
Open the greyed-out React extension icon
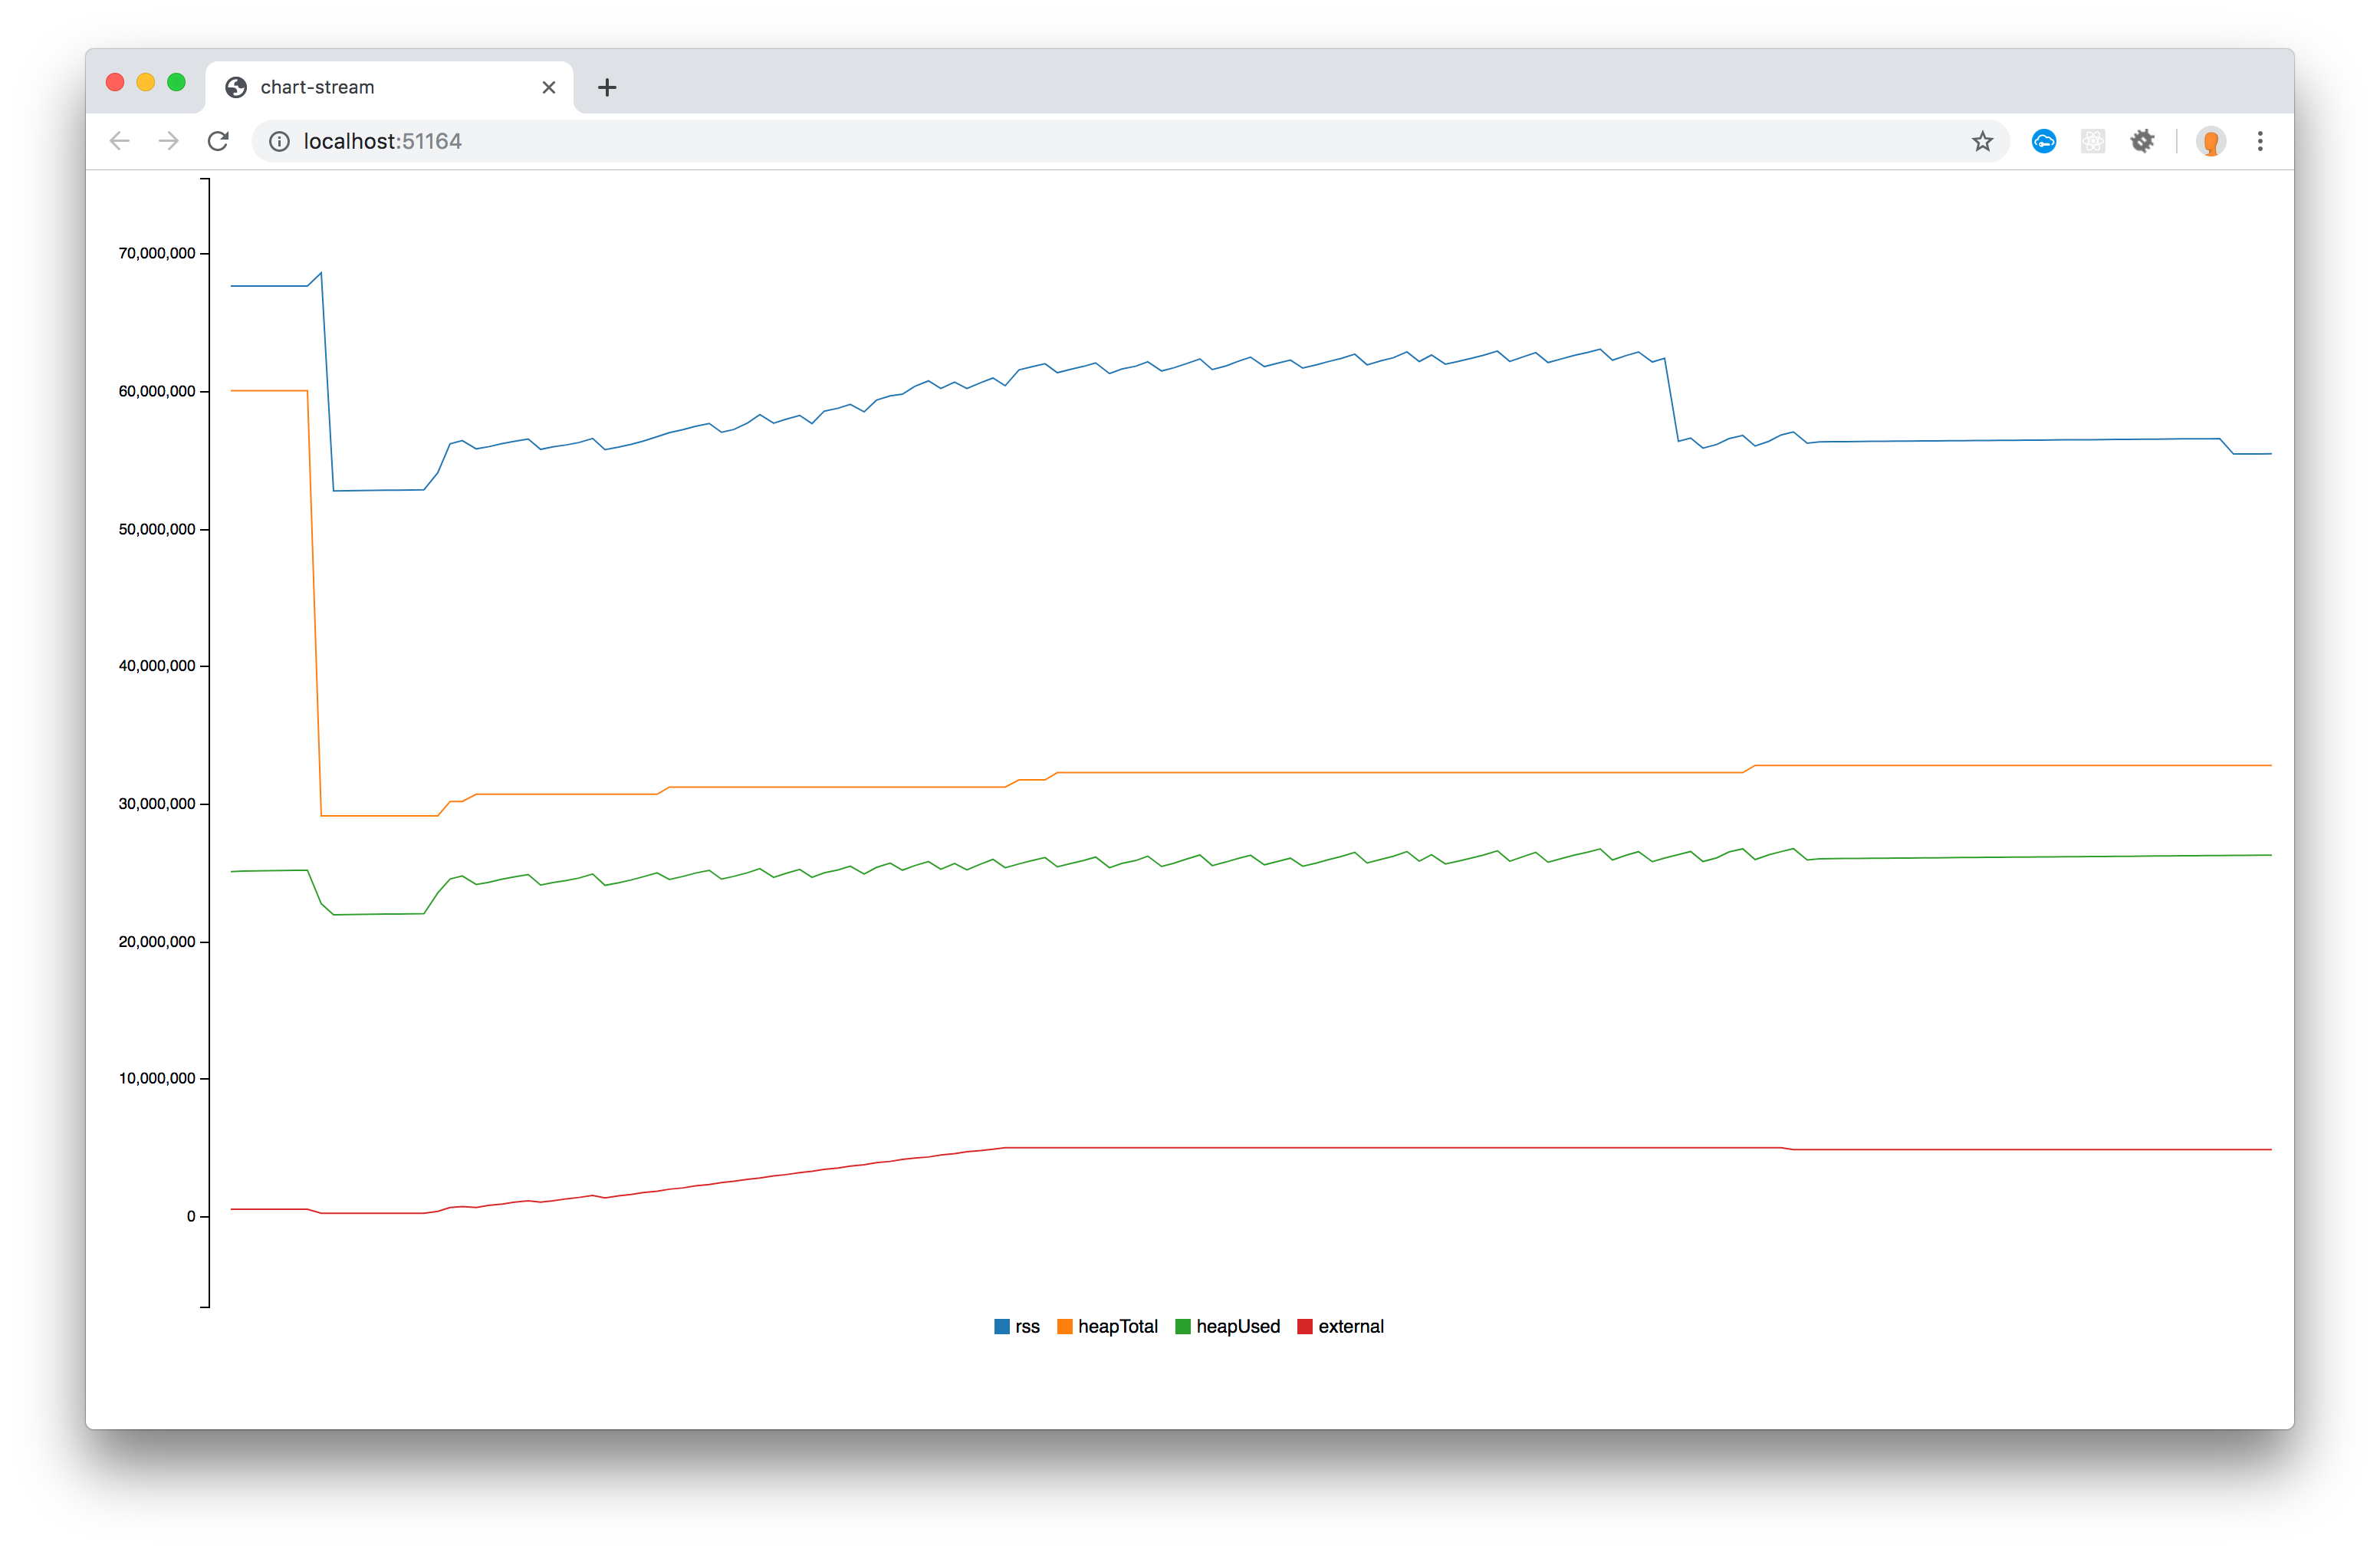coord(2093,141)
